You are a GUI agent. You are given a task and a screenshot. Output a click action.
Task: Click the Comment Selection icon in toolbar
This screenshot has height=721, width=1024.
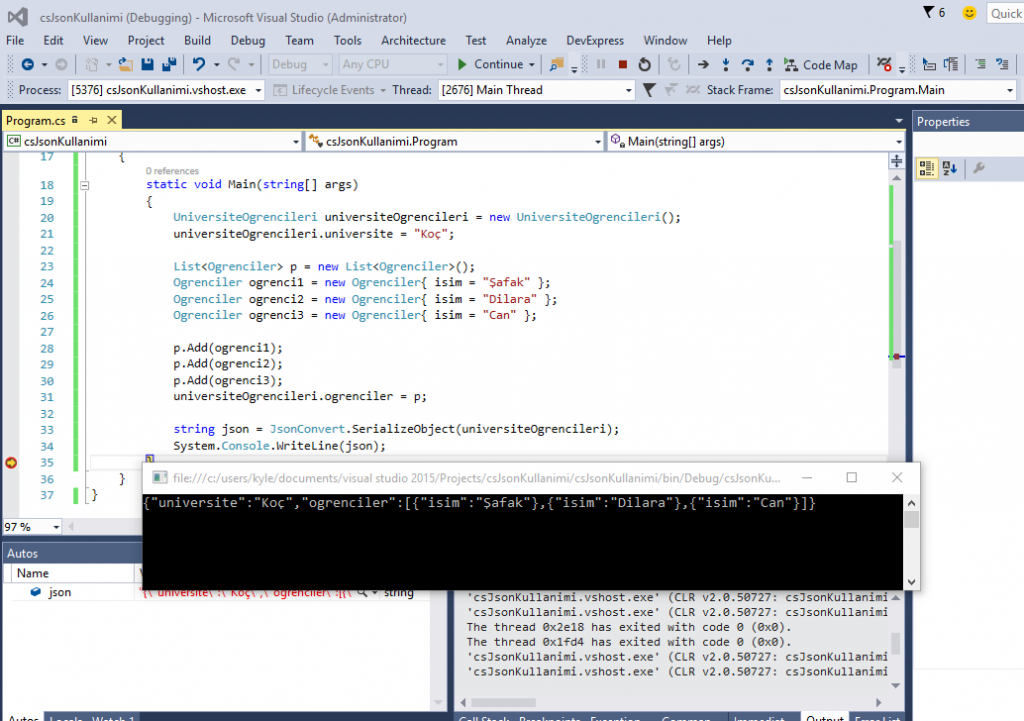pyautogui.click(x=980, y=64)
